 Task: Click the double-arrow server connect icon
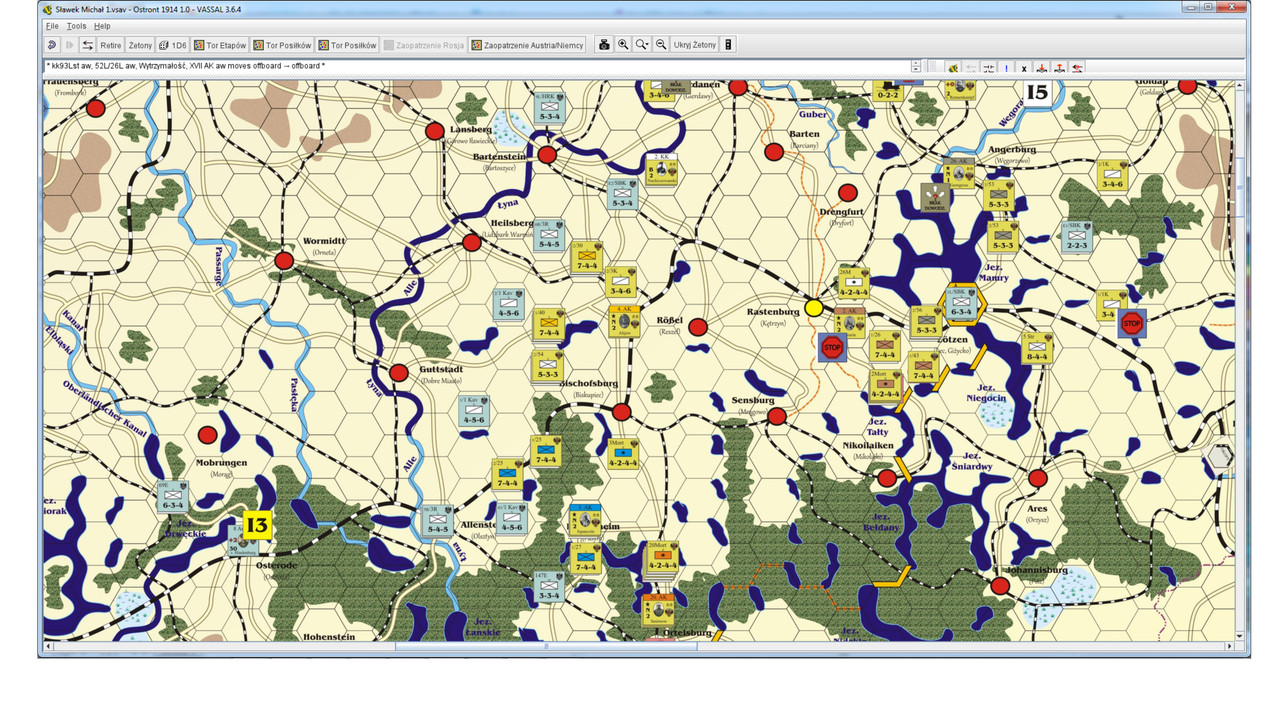pyautogui.click(x=88, y=45)
